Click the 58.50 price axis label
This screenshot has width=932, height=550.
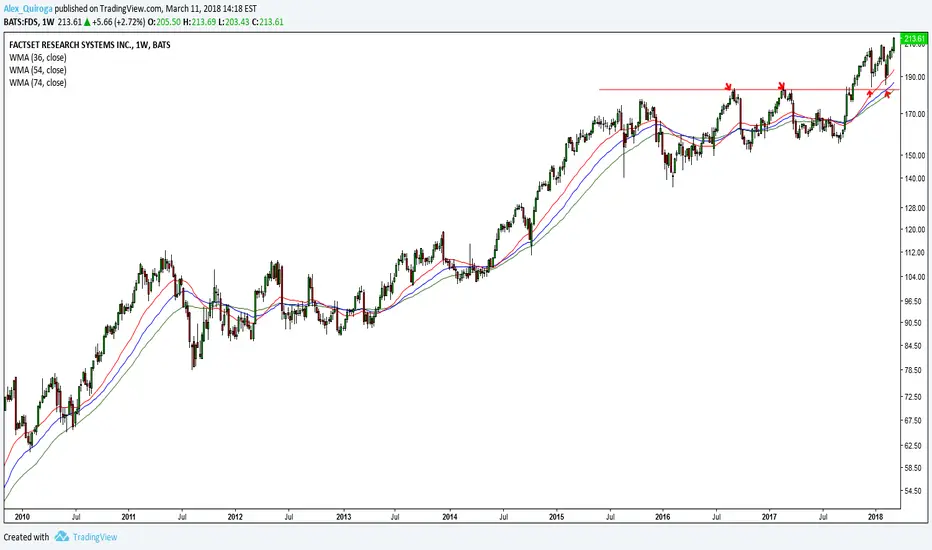(x=913, y=468)
